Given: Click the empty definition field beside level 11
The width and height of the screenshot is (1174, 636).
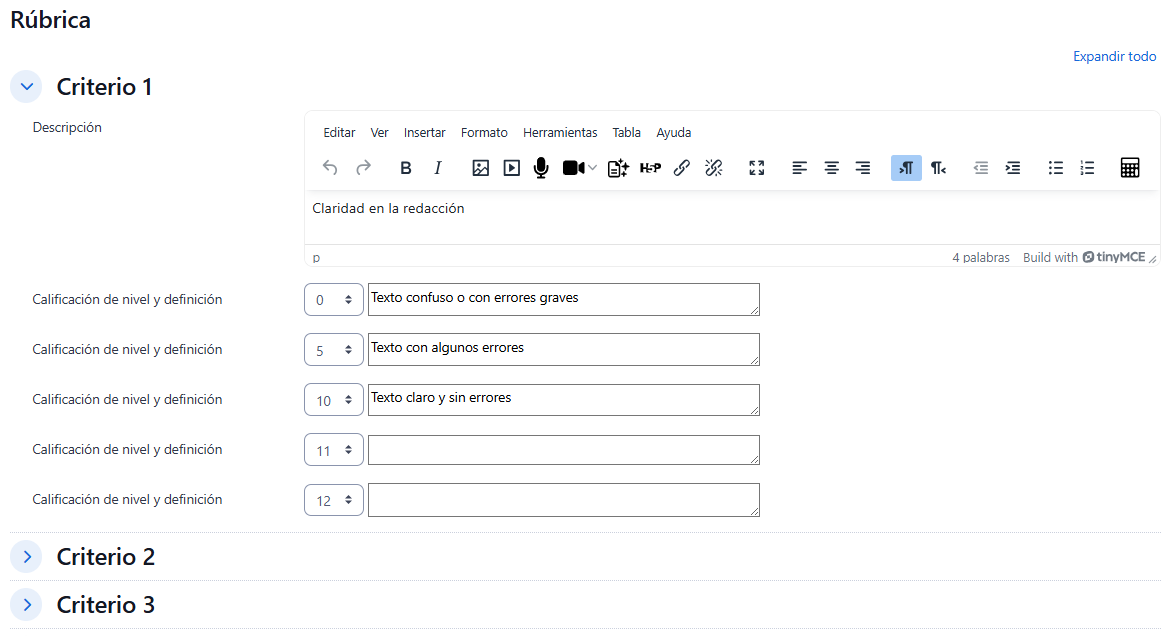Looking at the screenshot, I should click(x=563, y=450).
